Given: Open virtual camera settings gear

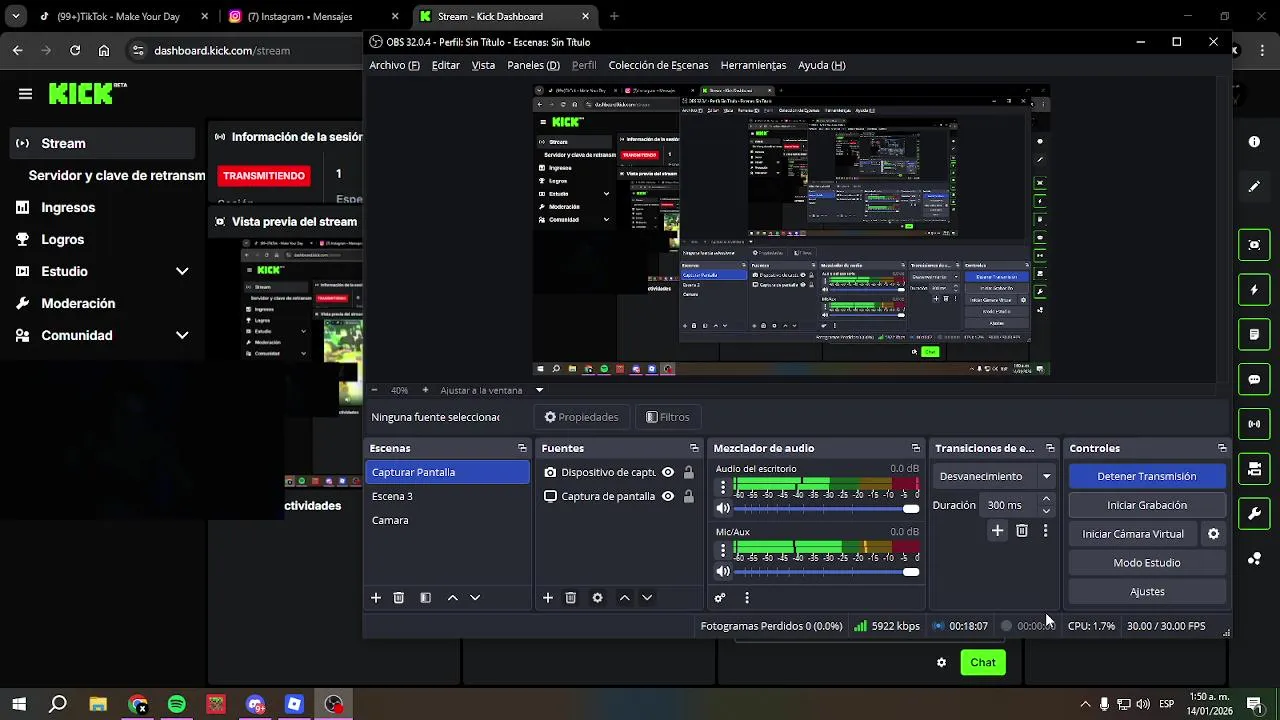Looking at the screenshot, I should (1213, 534).
